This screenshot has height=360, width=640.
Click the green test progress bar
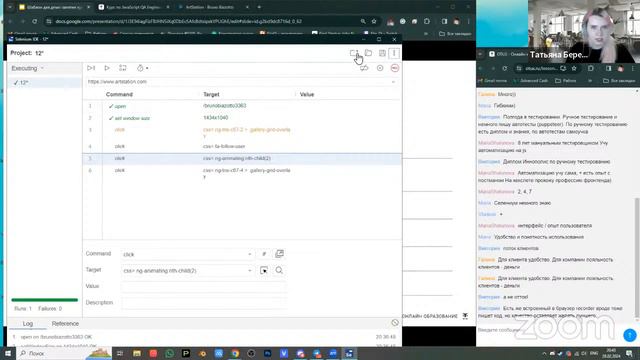(44, 300)
